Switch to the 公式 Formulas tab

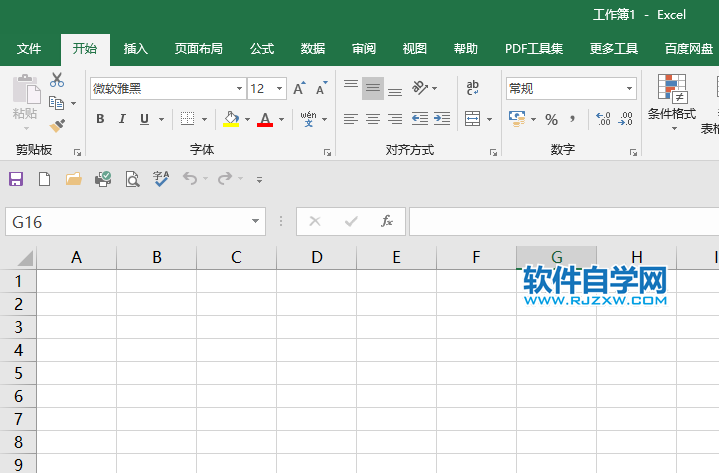click(x=262, y=49)
